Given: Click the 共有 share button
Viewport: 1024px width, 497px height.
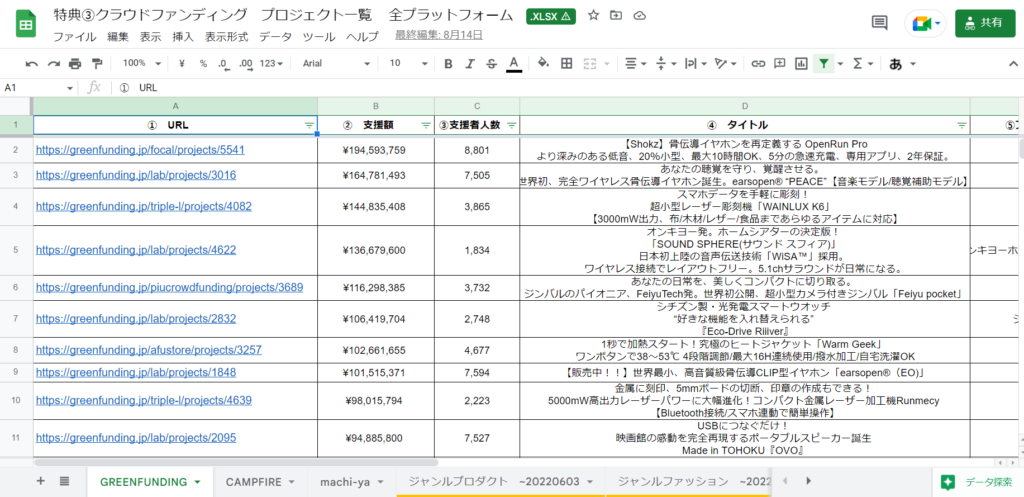Looking at the screenshot, I should tap(985, 23).
